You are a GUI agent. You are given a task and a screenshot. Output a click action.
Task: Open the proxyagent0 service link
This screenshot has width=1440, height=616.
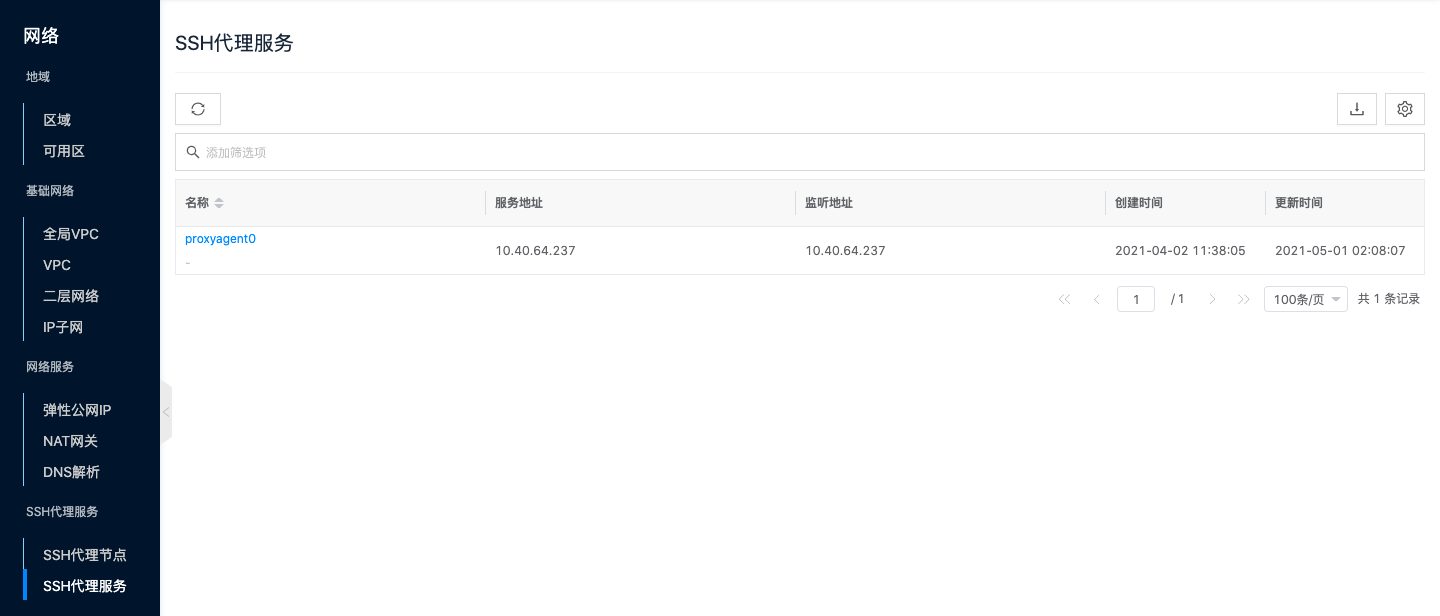220,239
